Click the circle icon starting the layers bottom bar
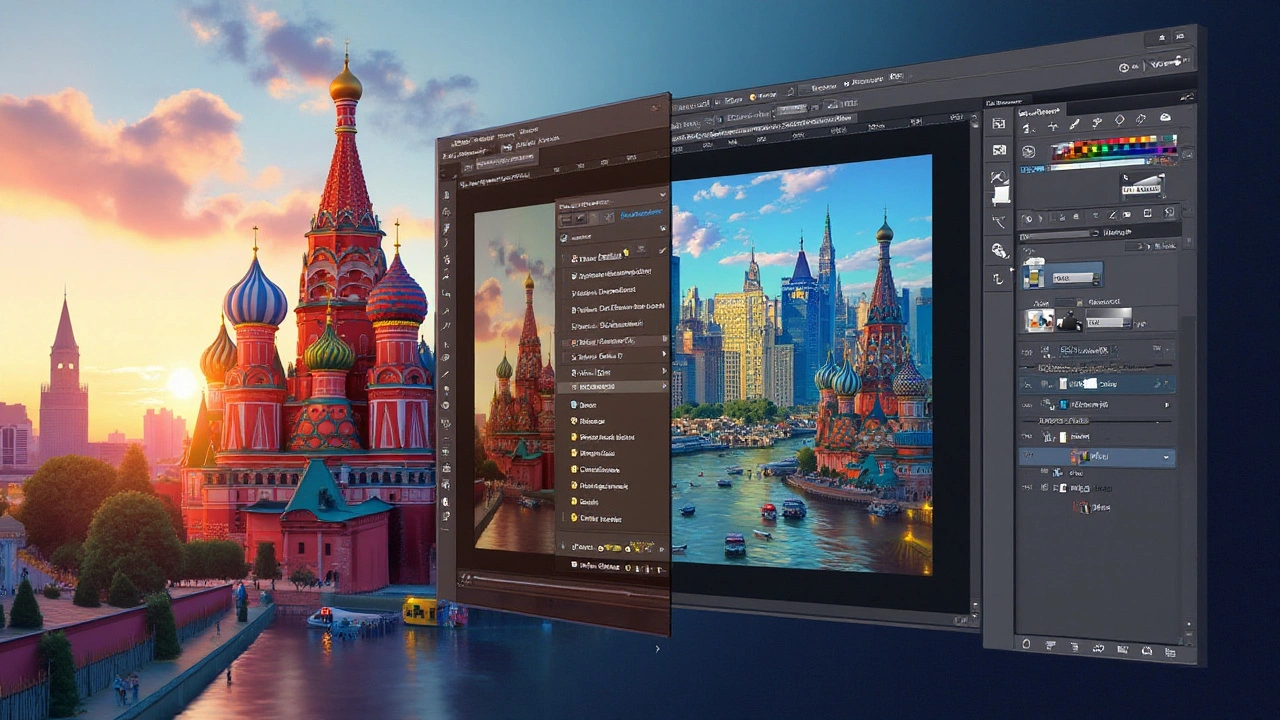This screenshot has height=720, width=1280. (1024, 644)
